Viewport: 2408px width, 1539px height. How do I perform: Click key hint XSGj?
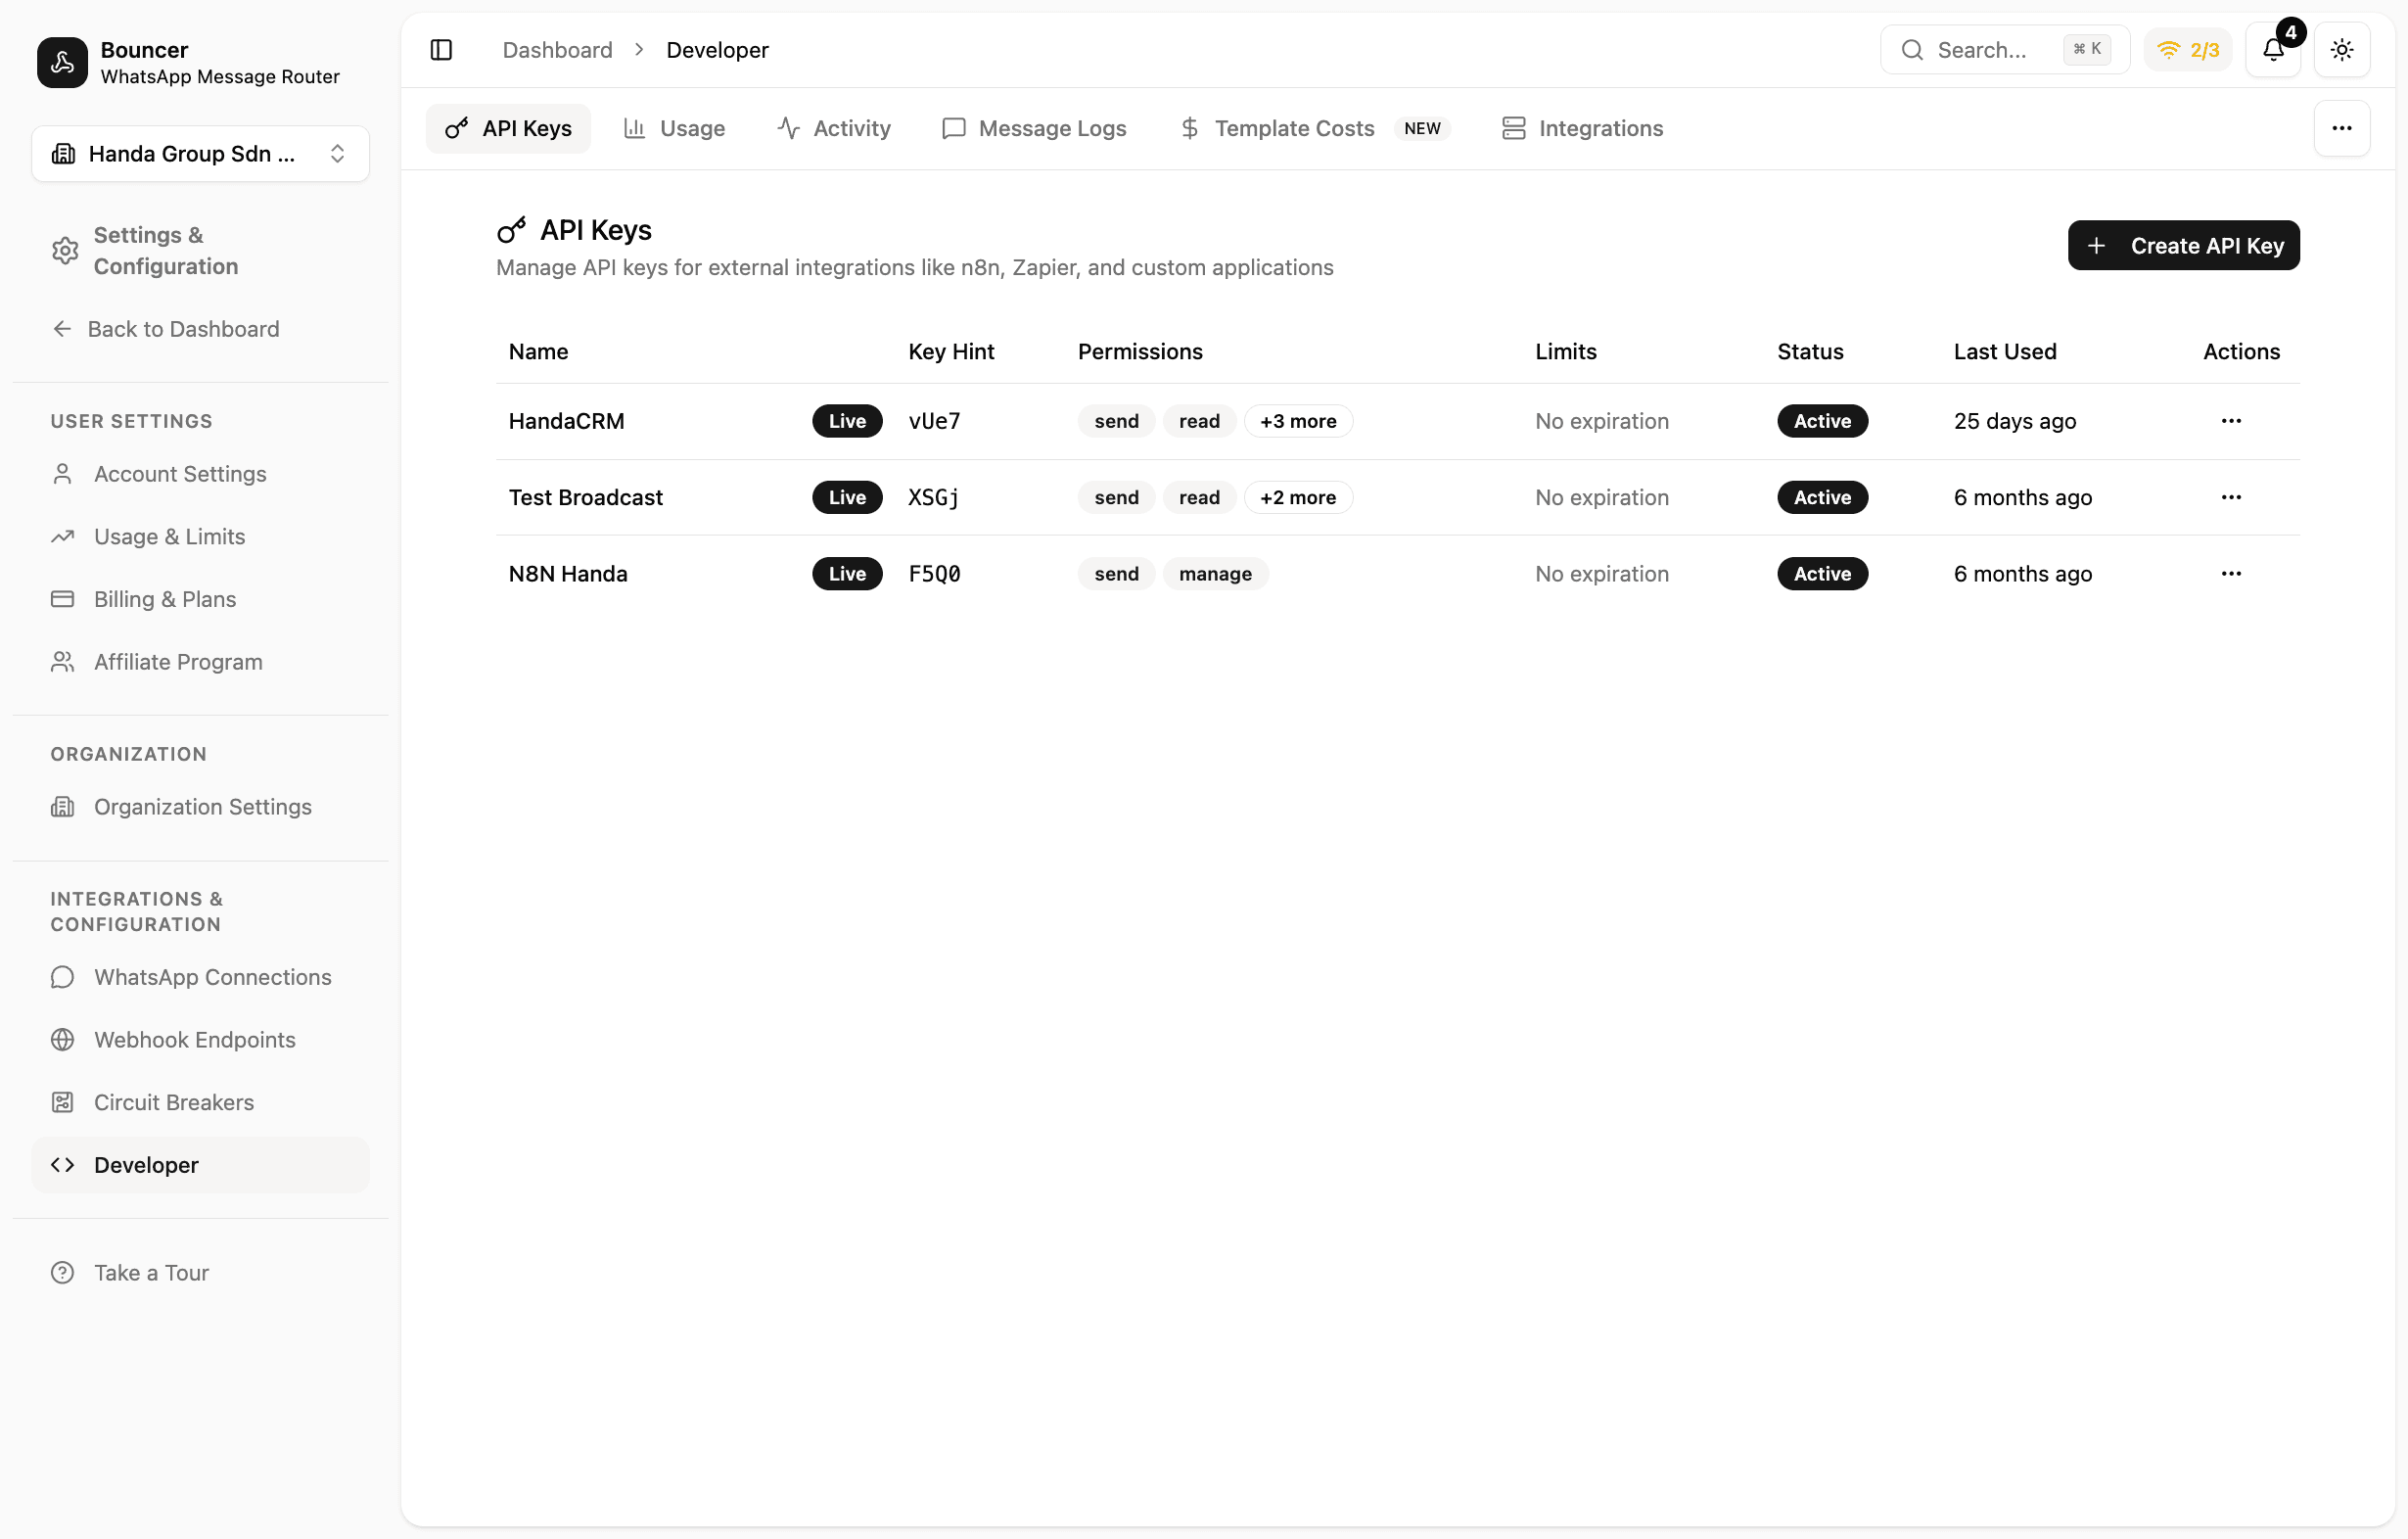[x=933, y=497]
